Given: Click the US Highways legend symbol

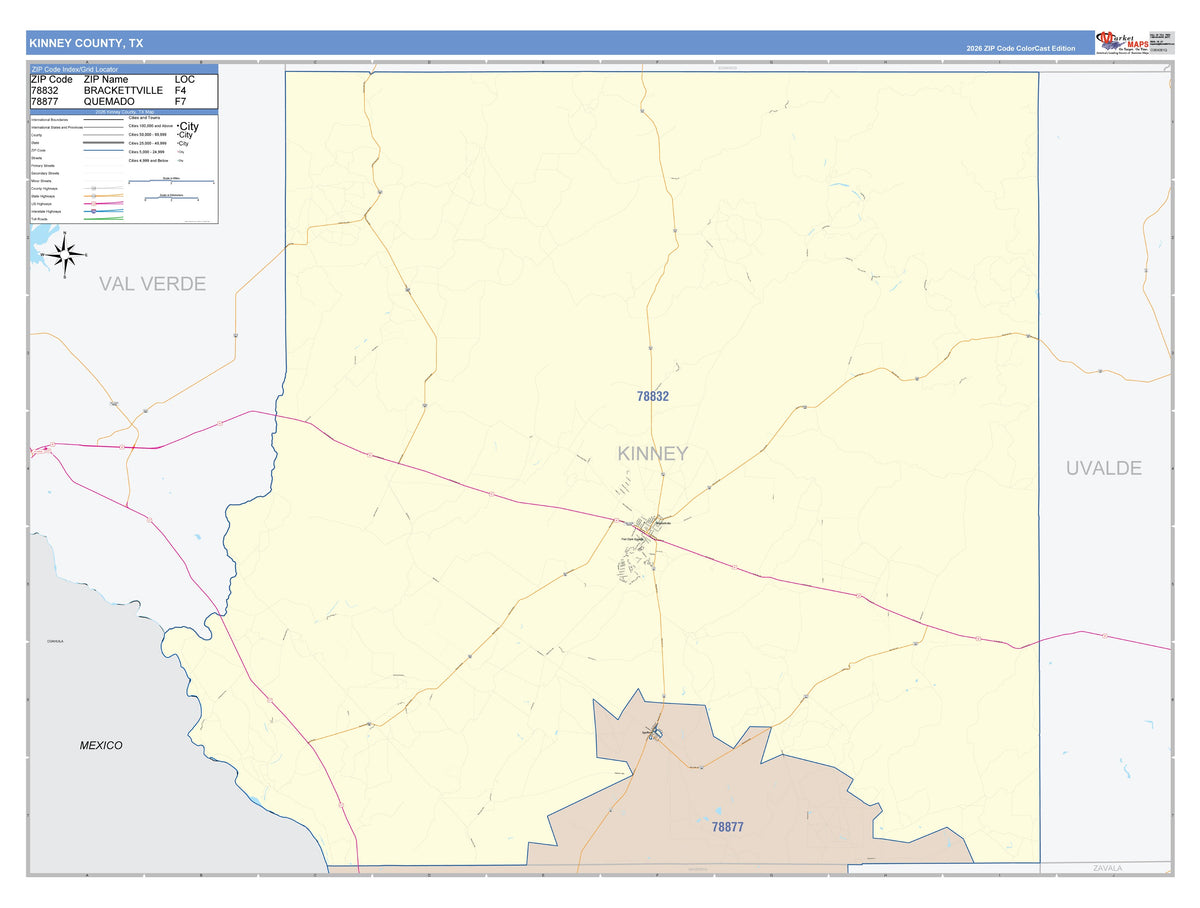Looking at the screenshot, I should [103, 204].
